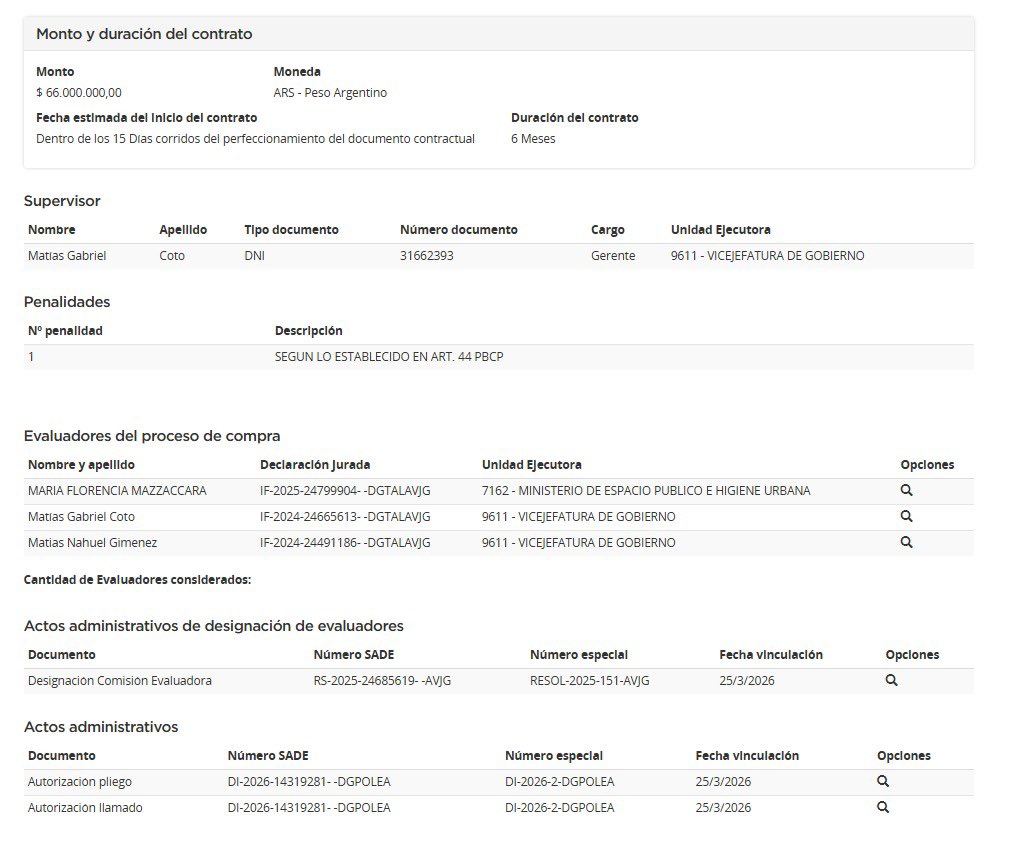Select Autorización pliego document name
This screenshot has width=1017, height=842.
[x=80, y=782]
